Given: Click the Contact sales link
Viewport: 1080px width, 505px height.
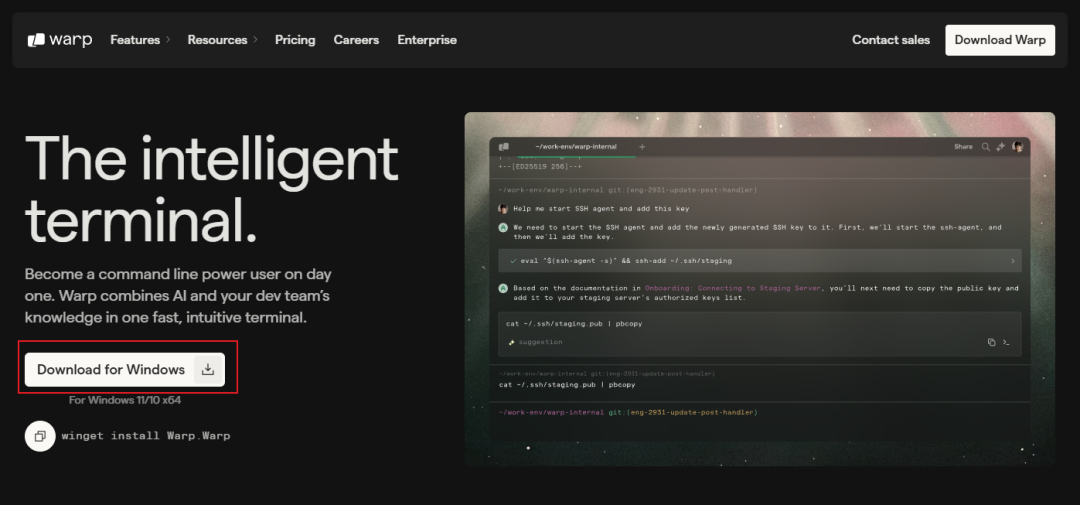Looking at the screenshot, I should pos(891,40).
